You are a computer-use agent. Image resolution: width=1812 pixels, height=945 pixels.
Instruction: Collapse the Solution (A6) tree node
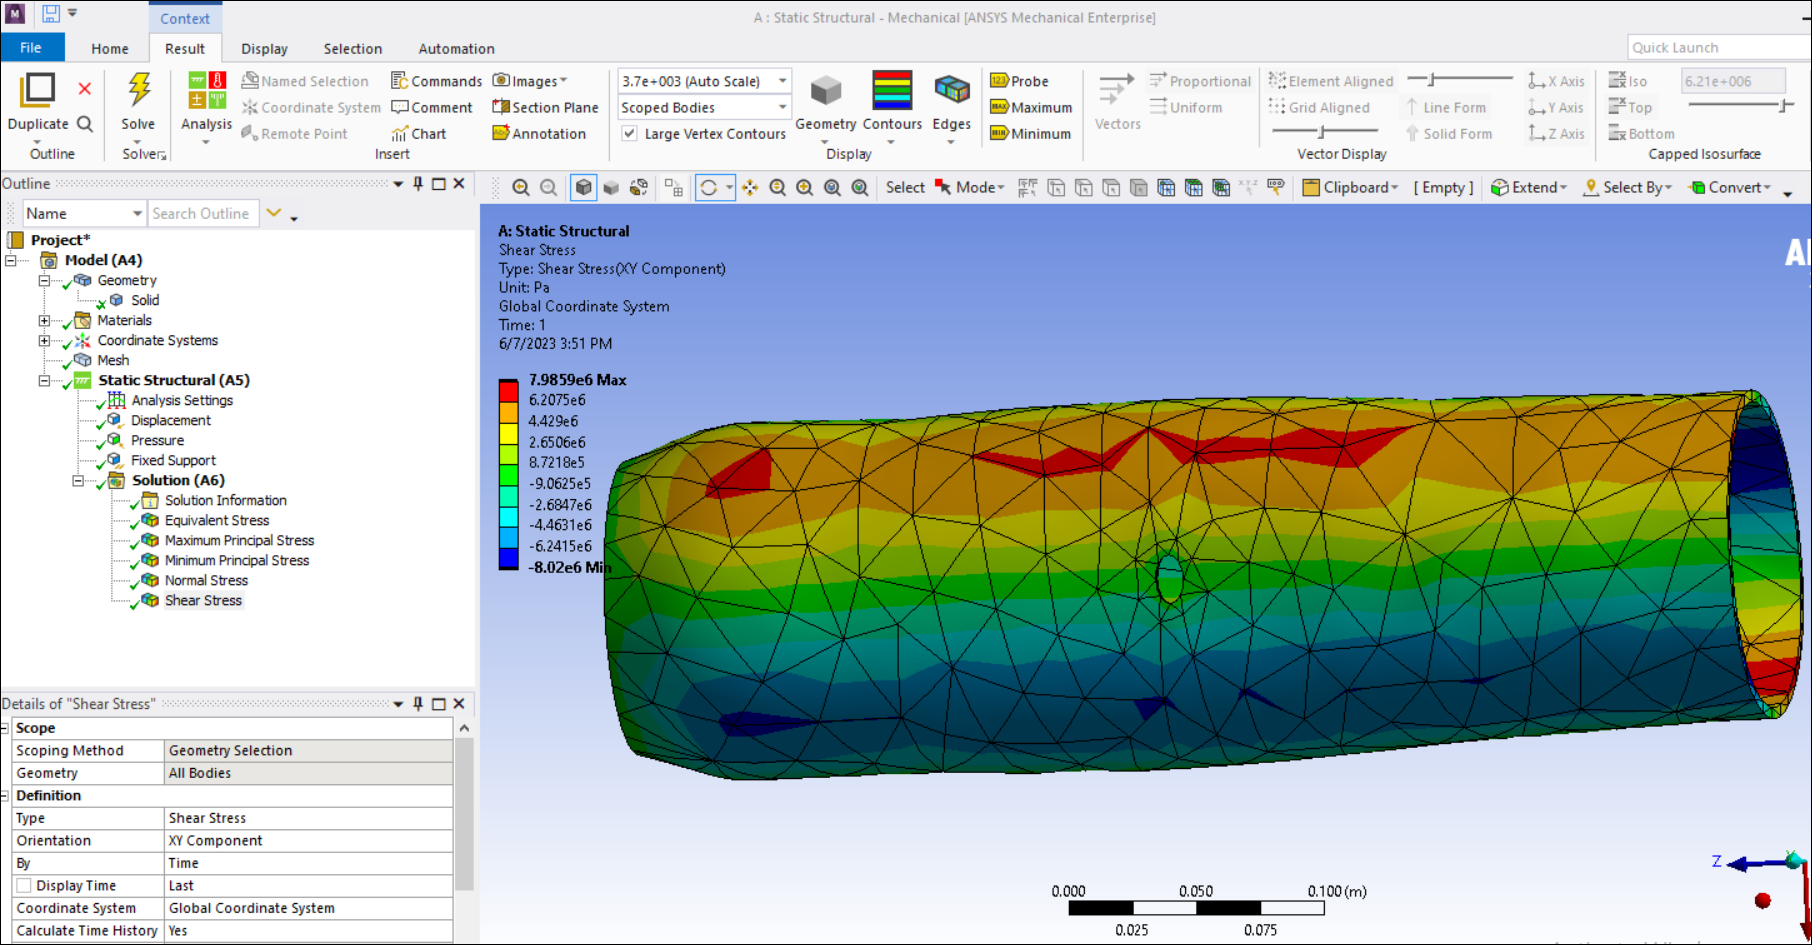coord(78,481)
